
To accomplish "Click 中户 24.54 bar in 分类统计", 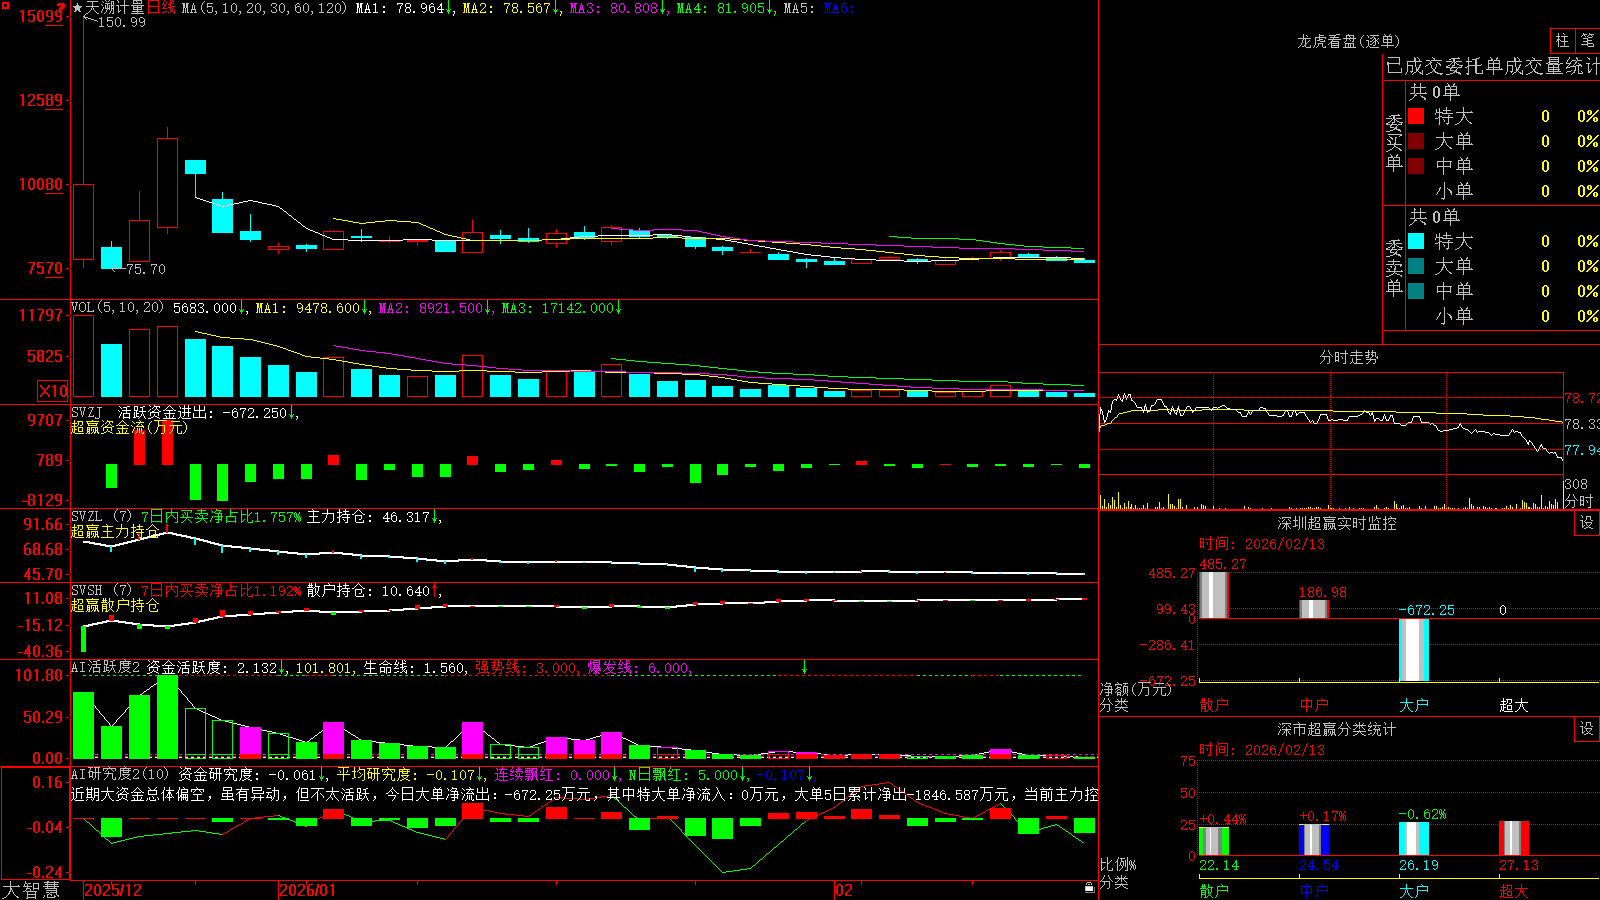I will point(1313,840).
